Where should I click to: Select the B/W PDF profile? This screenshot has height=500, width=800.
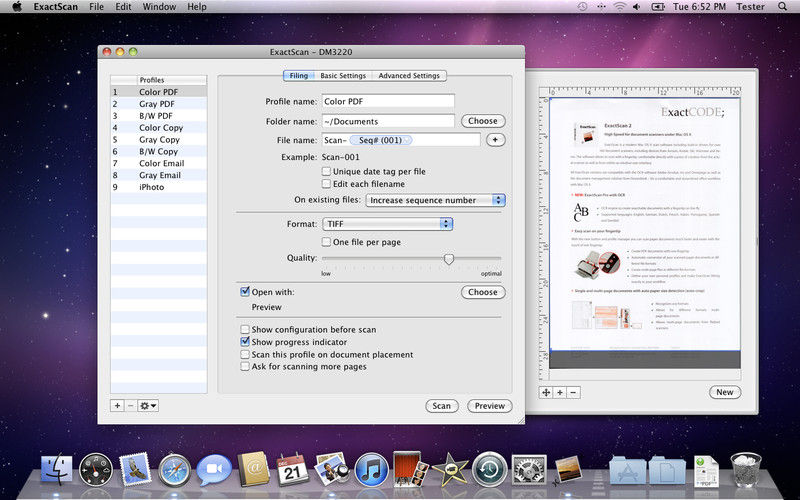tap(159, 115)
